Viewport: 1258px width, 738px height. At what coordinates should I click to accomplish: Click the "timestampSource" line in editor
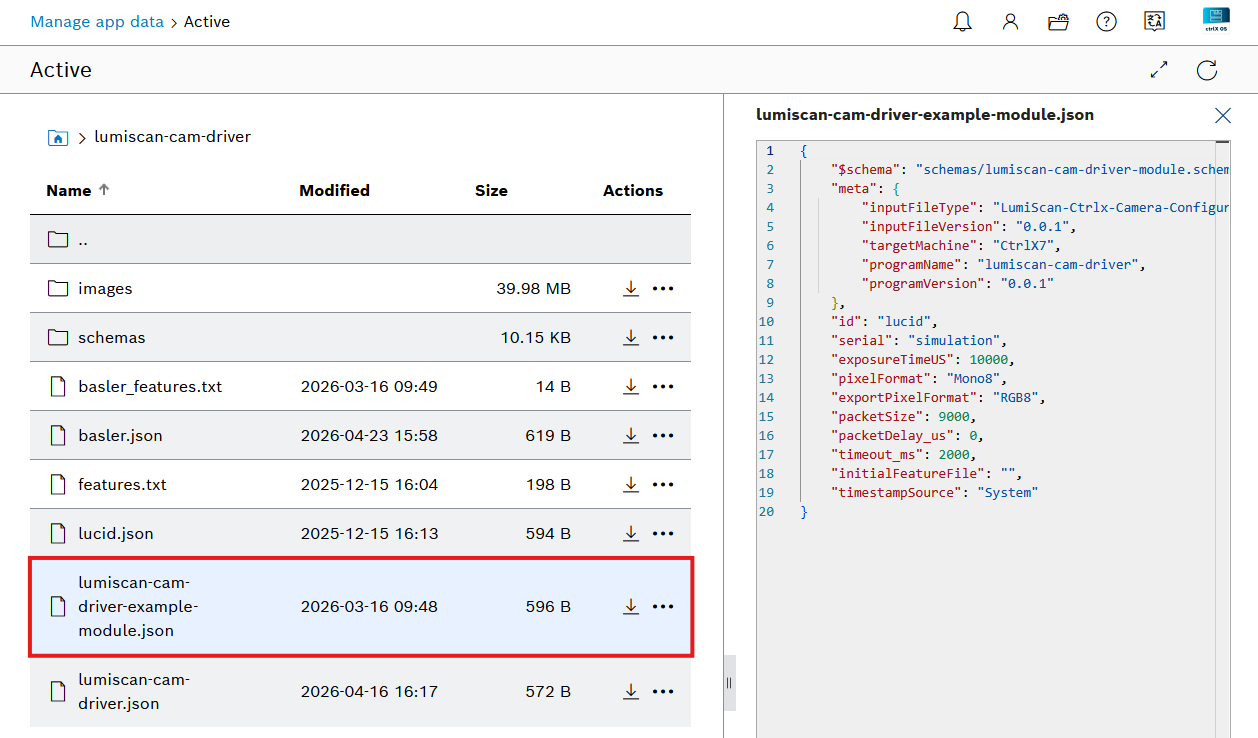(x=934, y=493)
